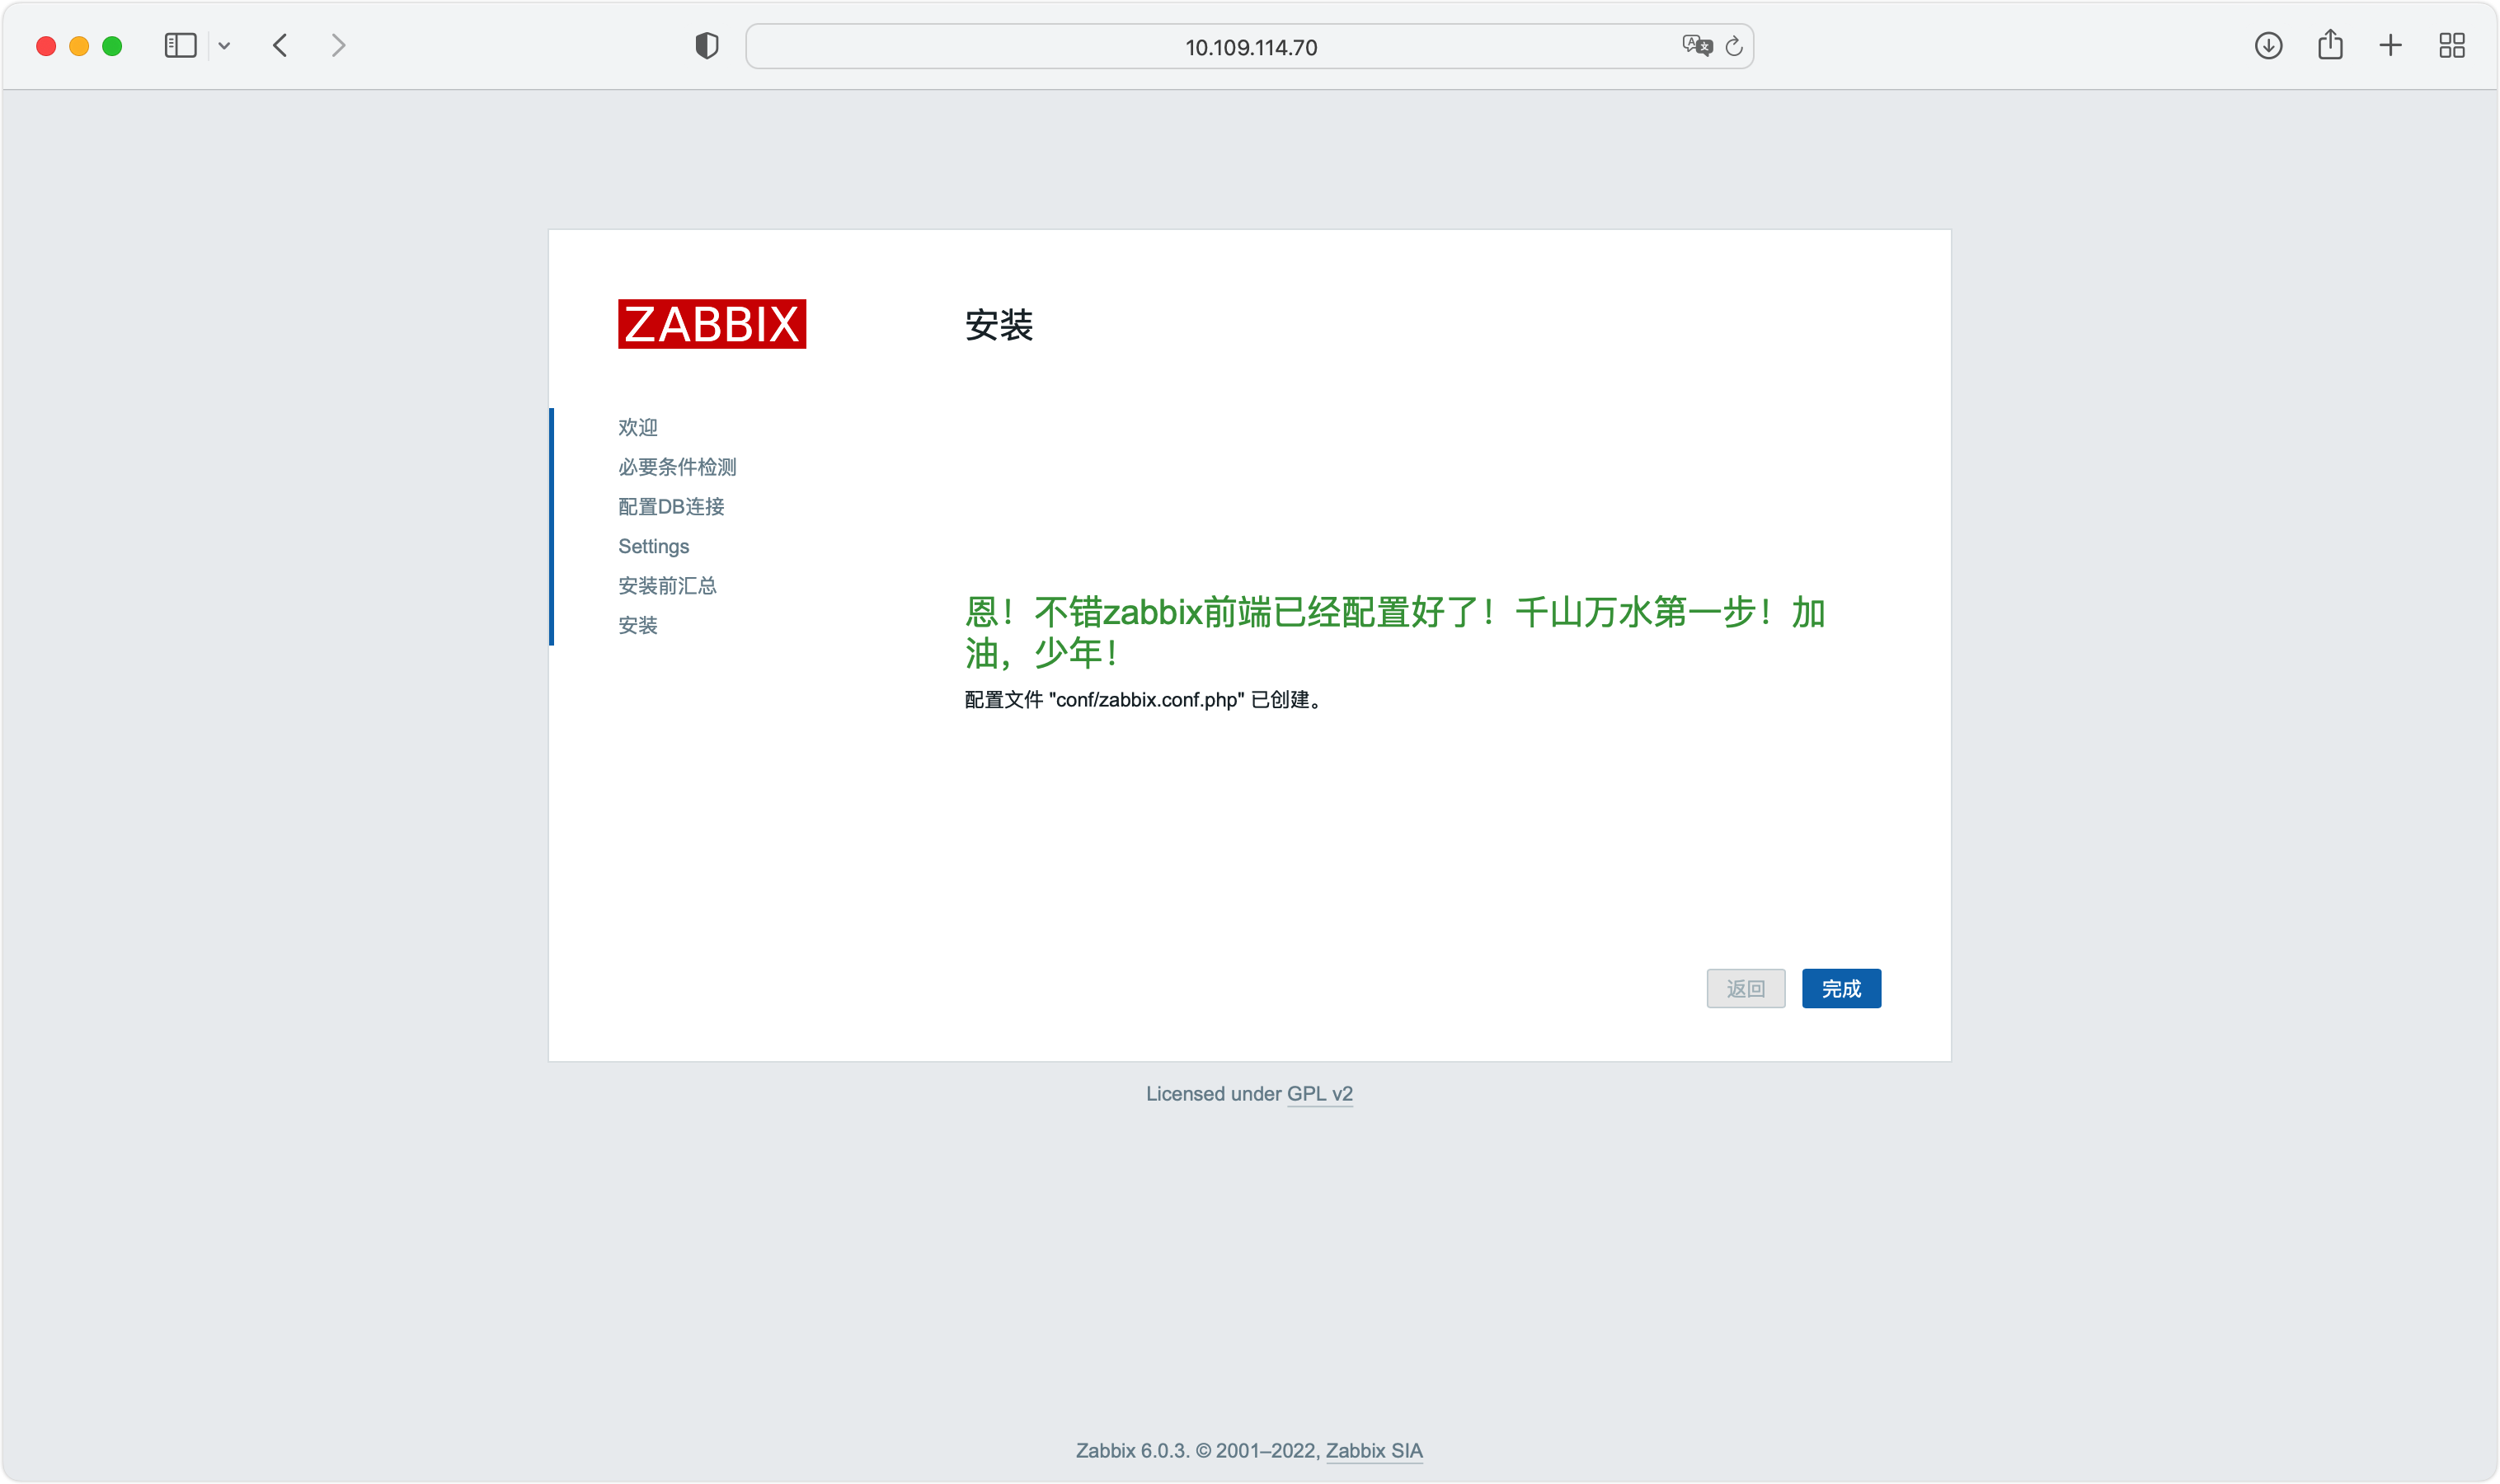Click the 完成 finish button
2500x1484 pixels.
pyautogui.click(x=1841, y=989)
